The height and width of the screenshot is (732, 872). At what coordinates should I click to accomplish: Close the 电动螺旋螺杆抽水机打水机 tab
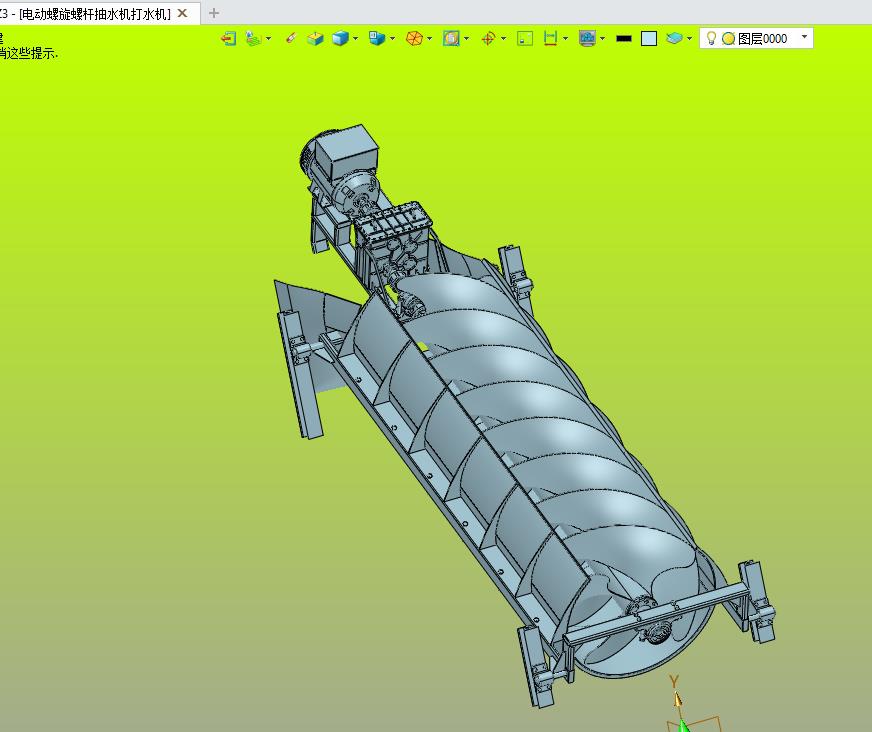[x=182, y=13]
